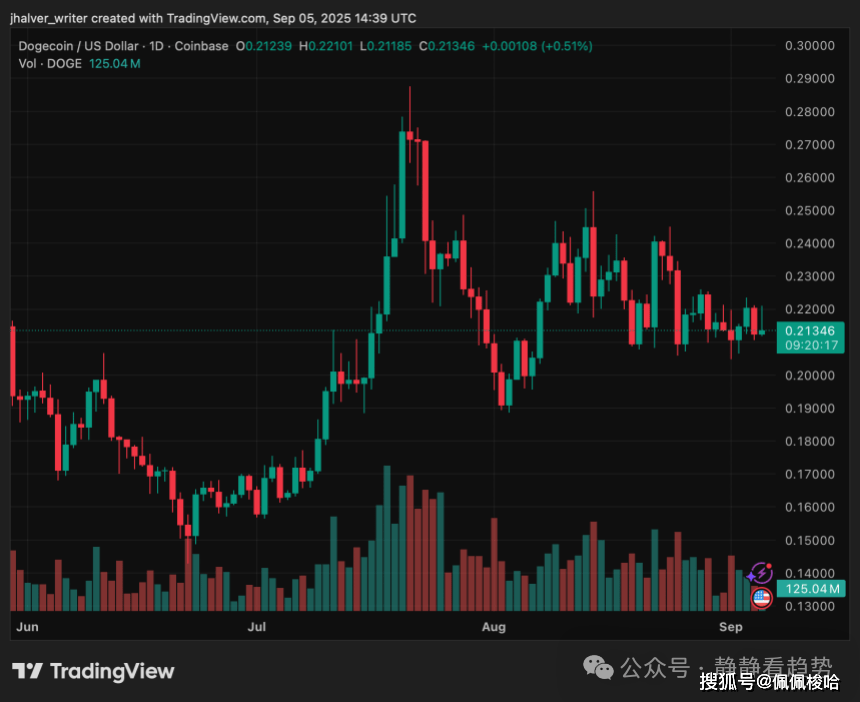Image resolution: width=860 pixels, height=702 pixels.
Task: Open symbol search via Dogecoin / US Dollar
Action: click(80, 45)
